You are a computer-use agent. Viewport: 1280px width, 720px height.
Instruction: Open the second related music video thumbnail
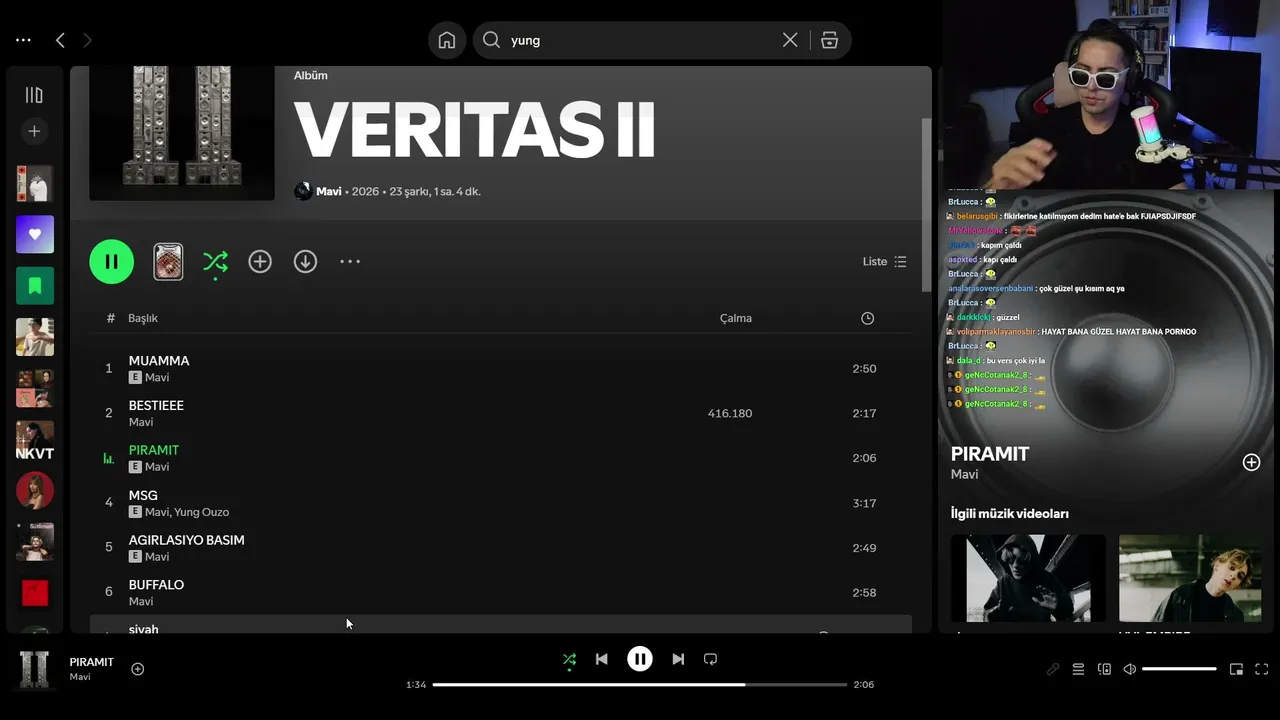coord(1190,578)
